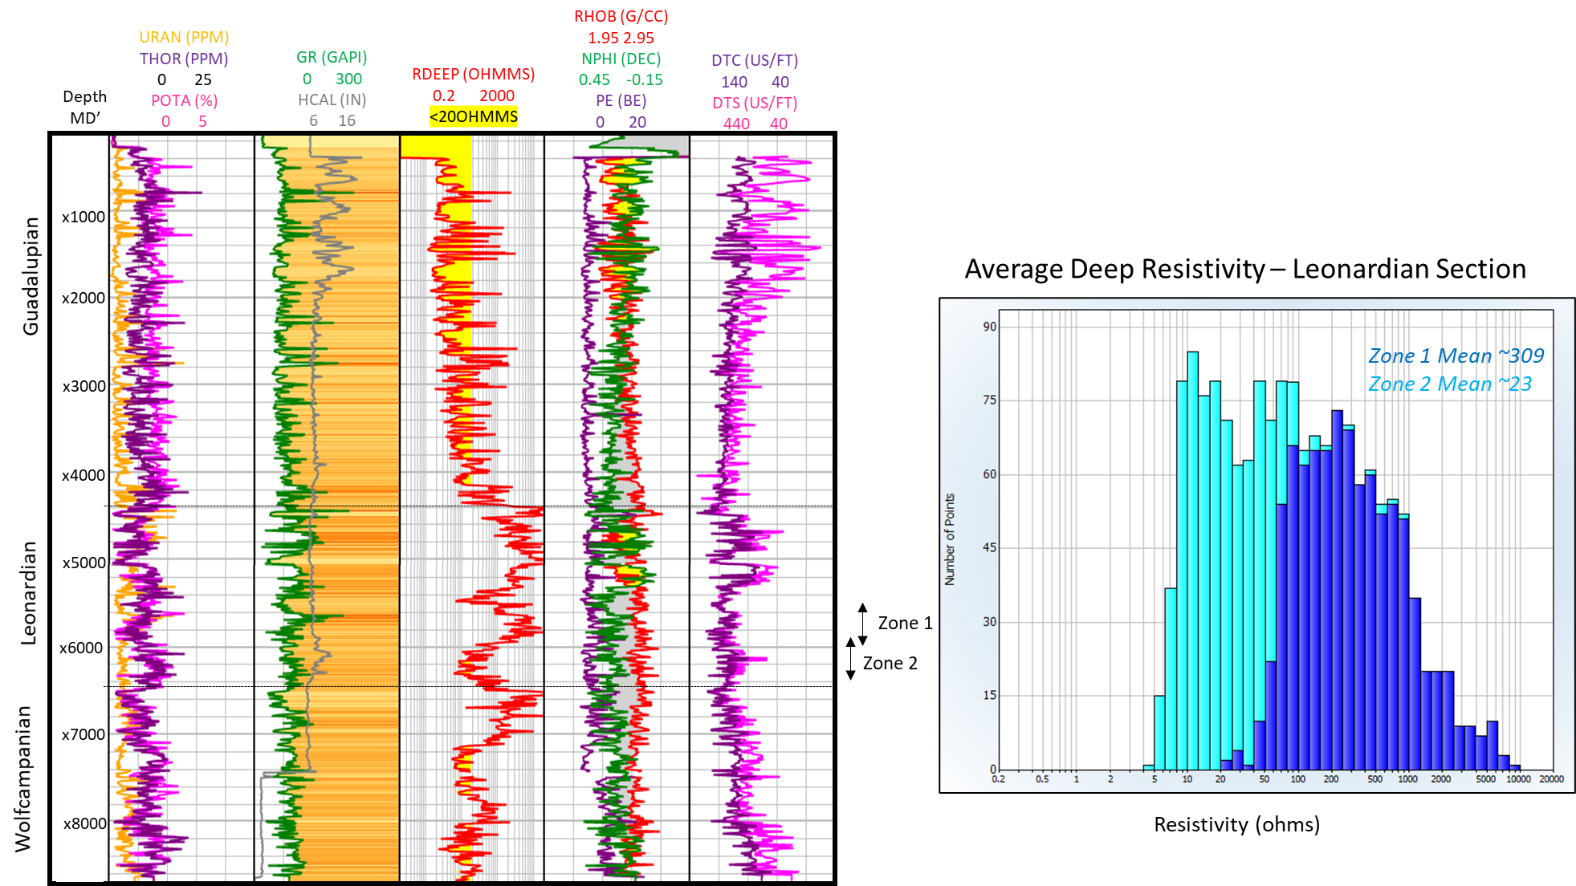Viewport: 1576px width, 886px height.
Task: Select the RHOB (G/CC) label
Action: click(621, 16)
